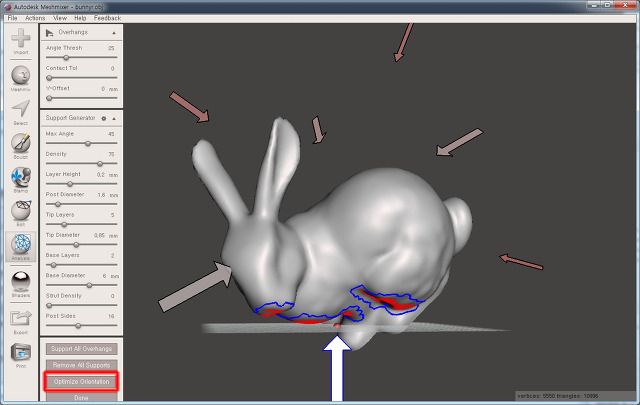Click the Tip Layers value 5
The width and height of the screenshot is (640, 405).
pyautogui.click(x=112, y=215)
